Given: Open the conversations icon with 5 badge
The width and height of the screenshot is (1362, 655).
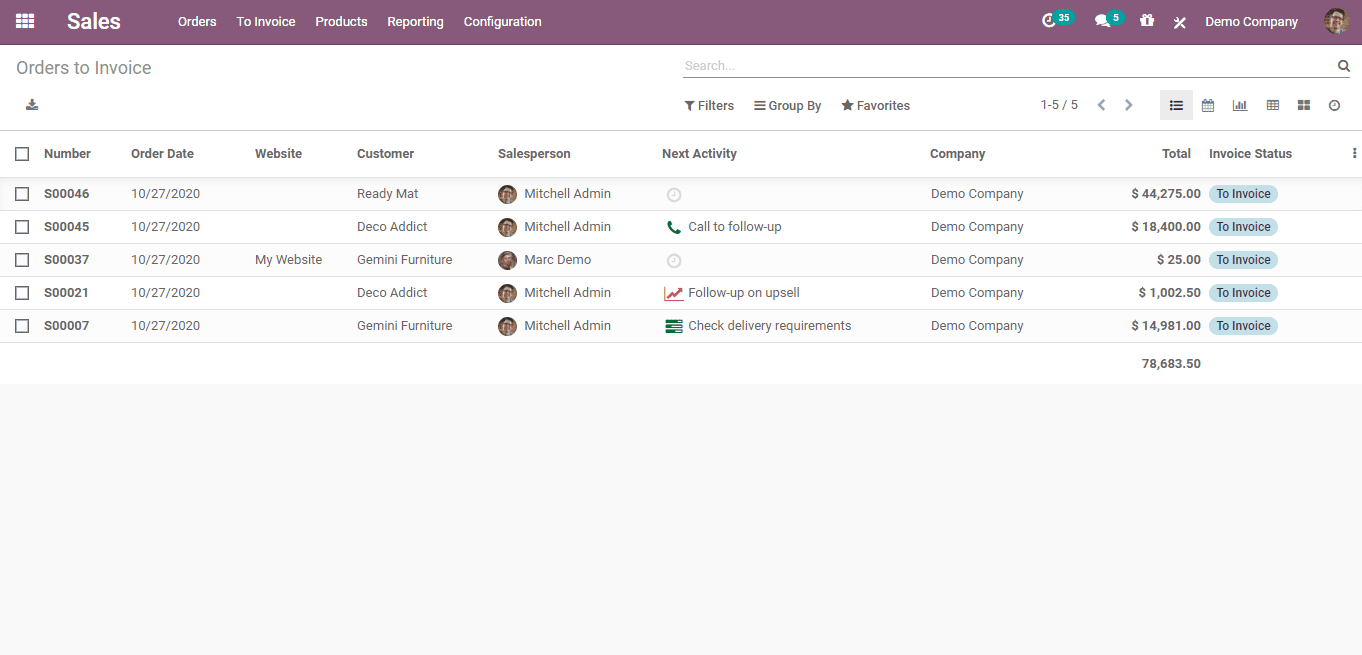Looking at the screenshot, I should 1103,21.
